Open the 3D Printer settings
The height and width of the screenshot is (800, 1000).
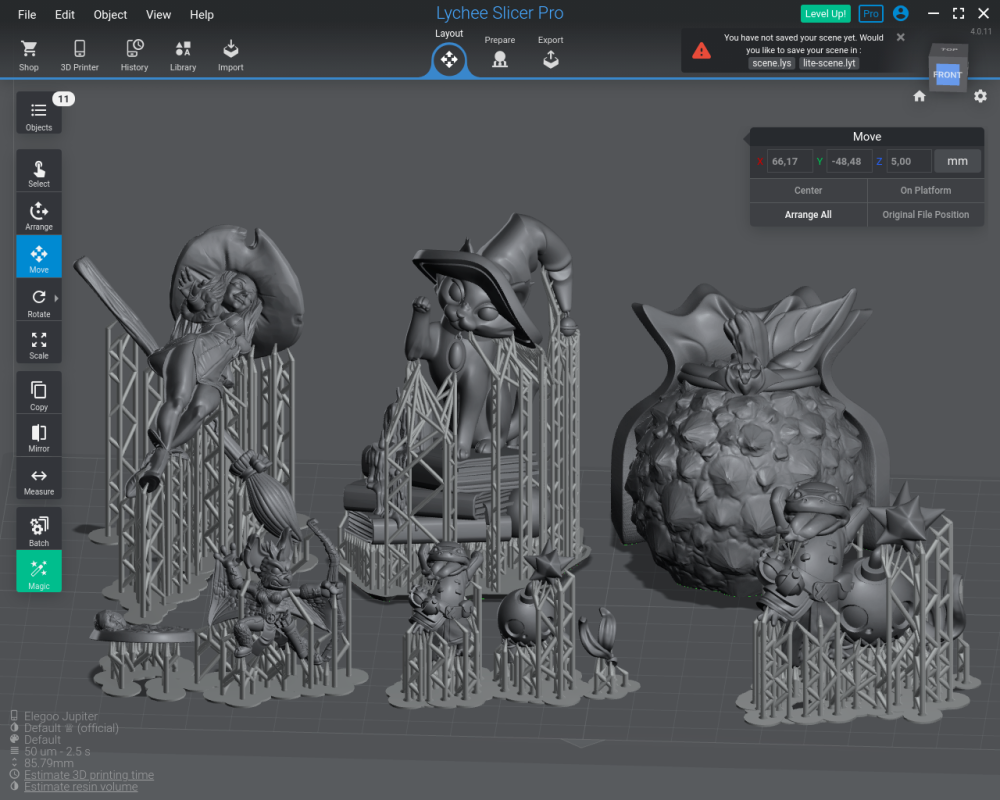point(80,55)
